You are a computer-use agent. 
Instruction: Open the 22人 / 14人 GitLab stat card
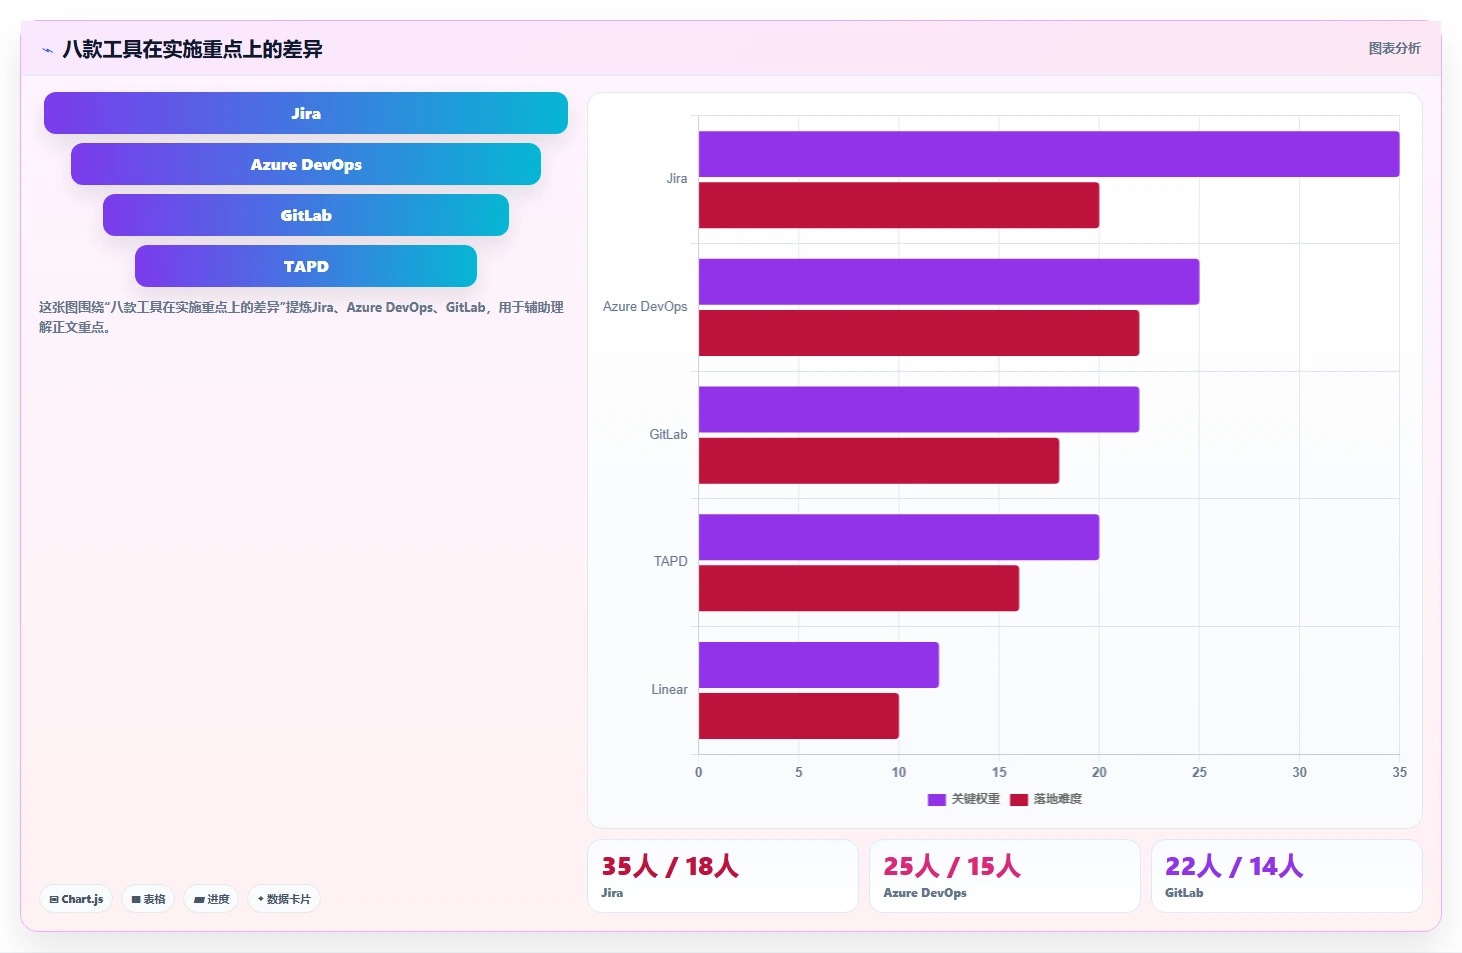click(1287, 876)
